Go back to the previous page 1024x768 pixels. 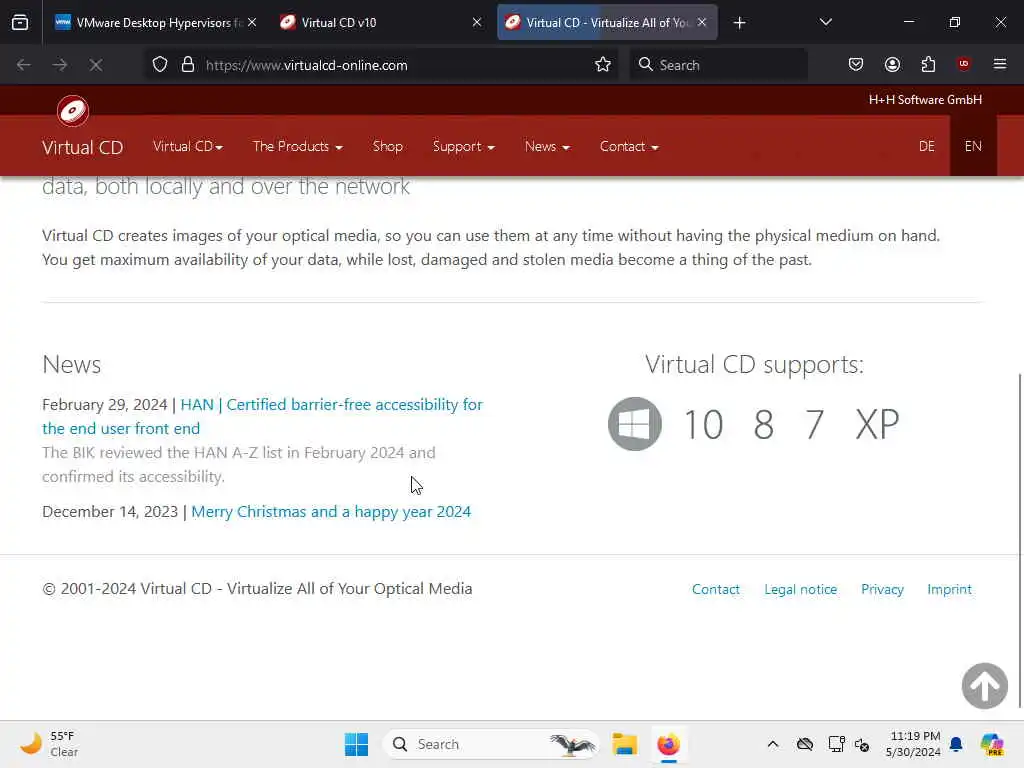tap(24, 65)
